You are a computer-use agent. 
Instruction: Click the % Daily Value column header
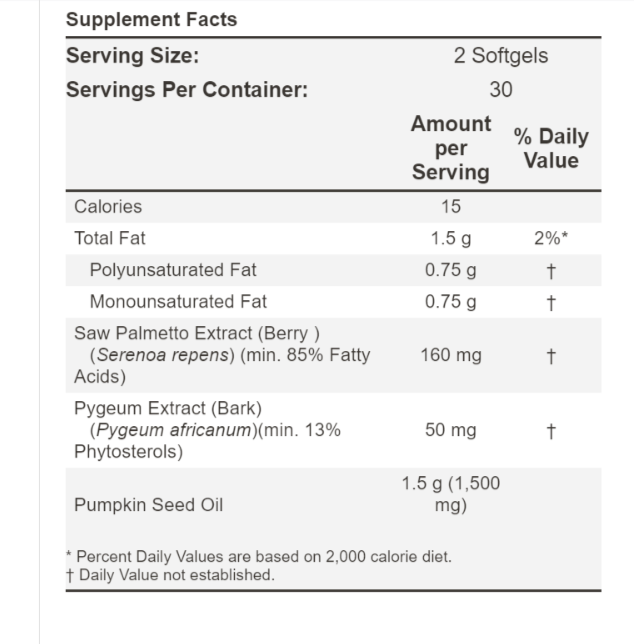[x=551, y=148]
